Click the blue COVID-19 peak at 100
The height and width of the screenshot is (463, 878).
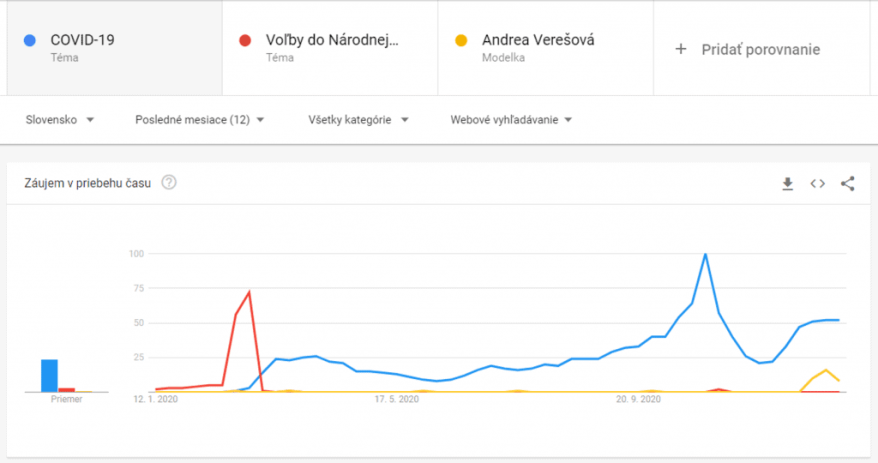click(706, 255)
